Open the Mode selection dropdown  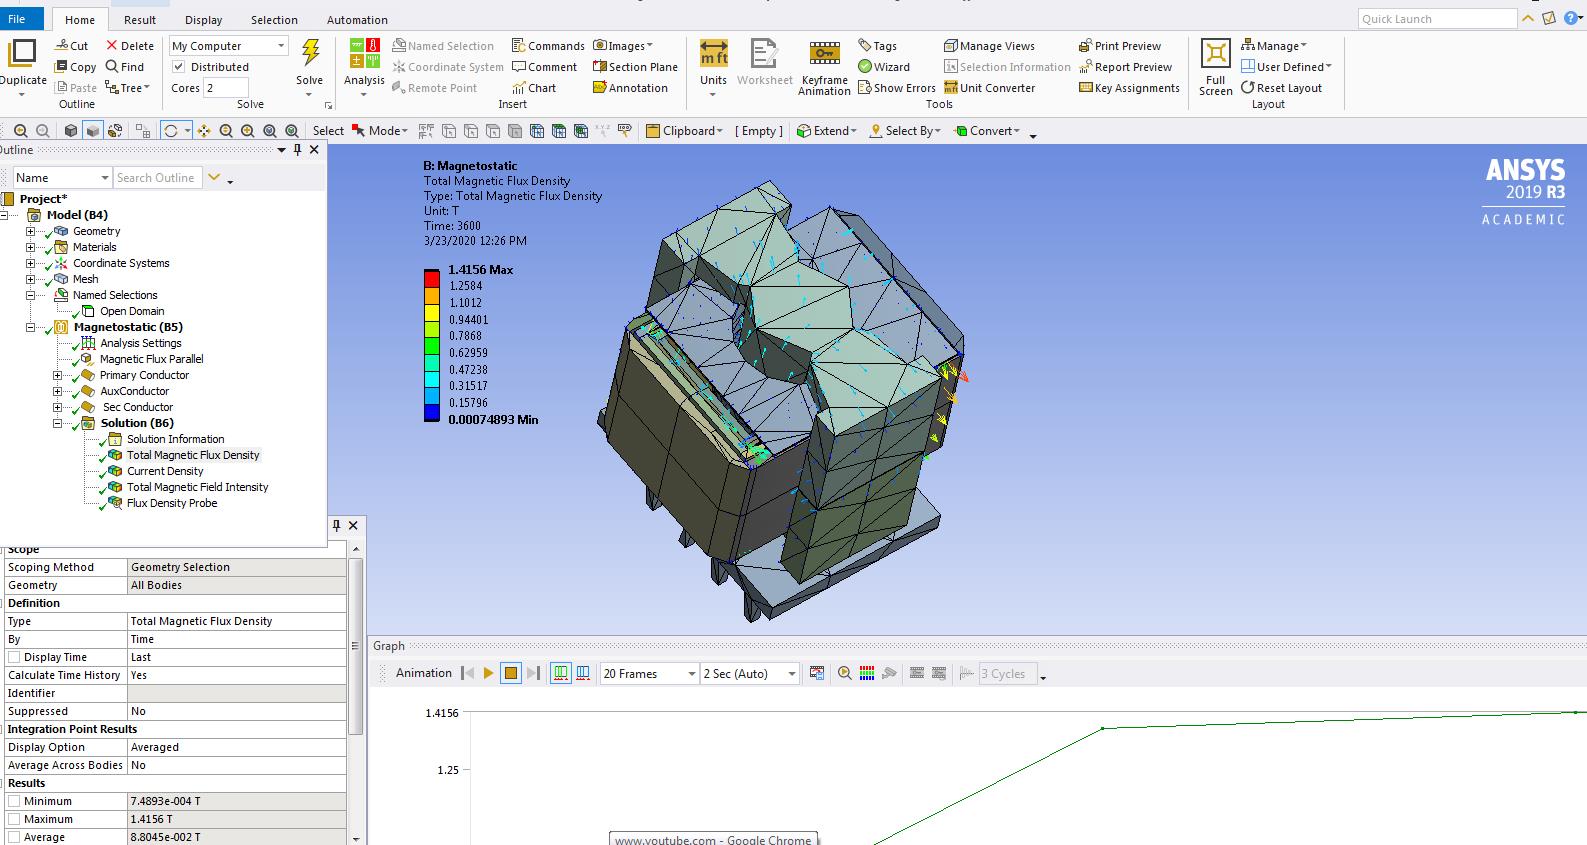pyautogui.click(x=380, y=131)
